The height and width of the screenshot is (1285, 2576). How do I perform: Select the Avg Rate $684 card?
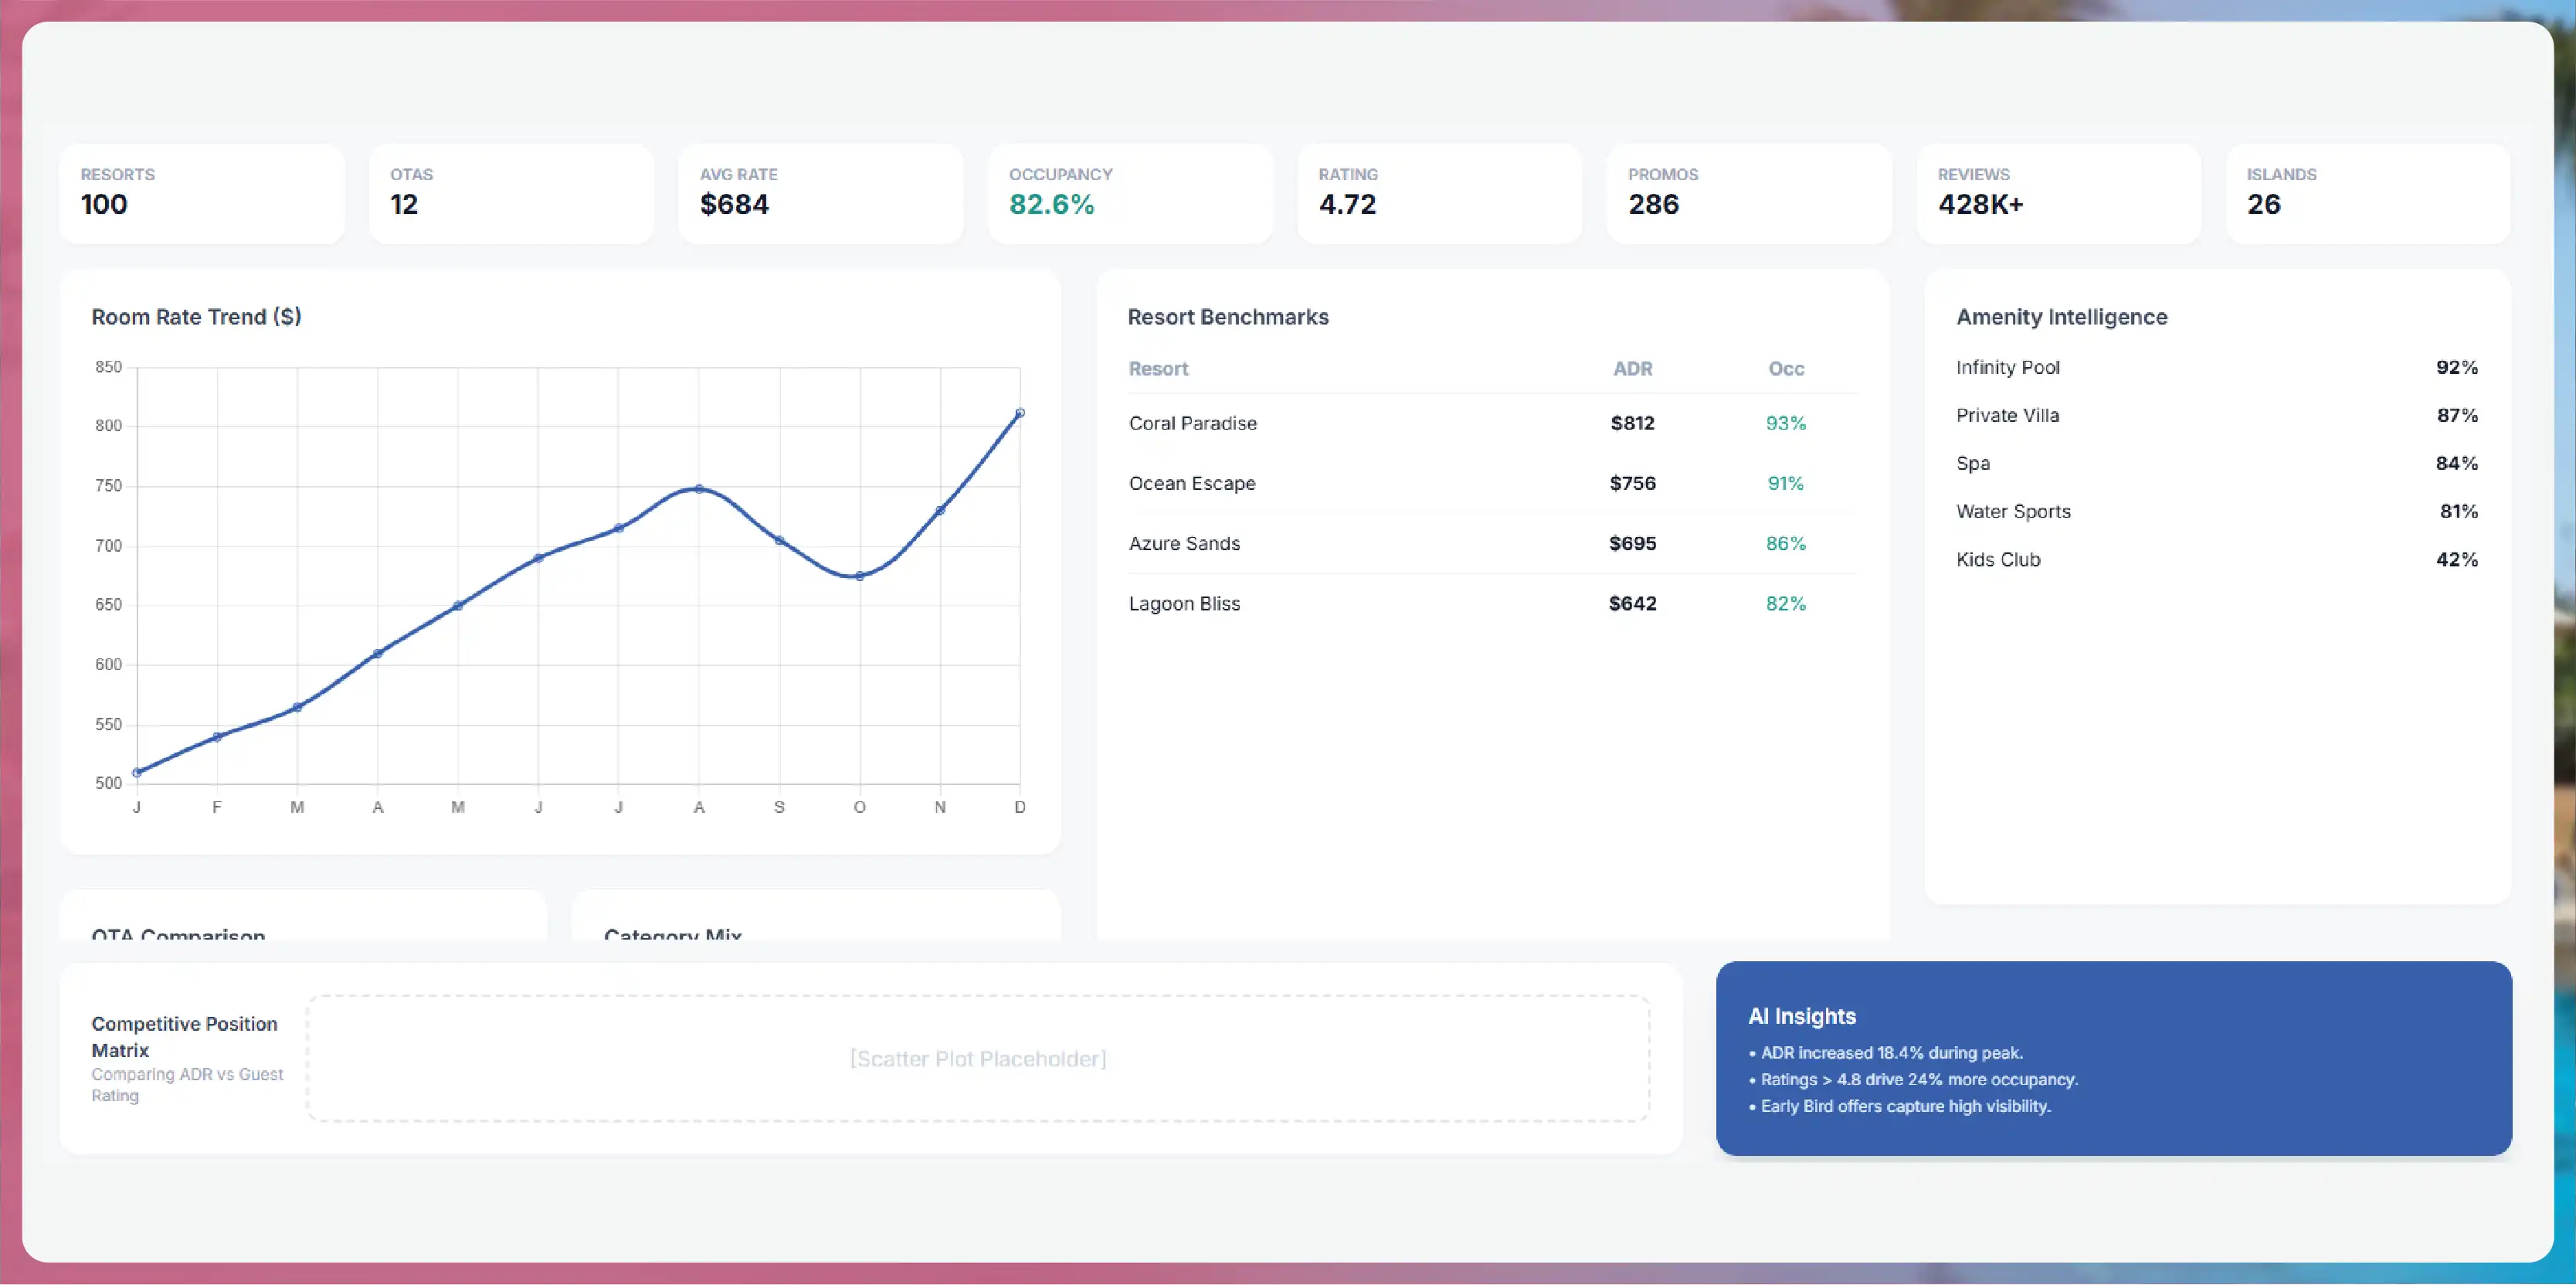click(821, 193)
